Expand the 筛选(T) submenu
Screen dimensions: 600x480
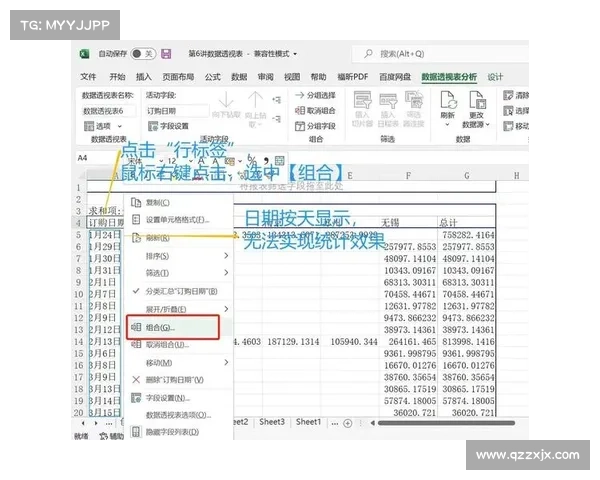click(178, 273)
